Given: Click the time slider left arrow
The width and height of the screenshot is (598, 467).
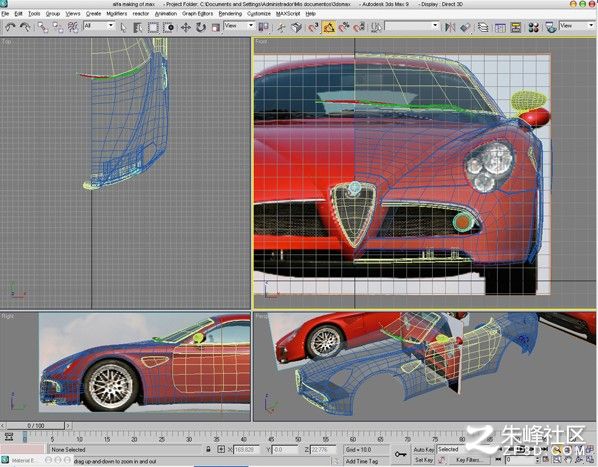Looking at the screenshot, I should tap(3, 425).
